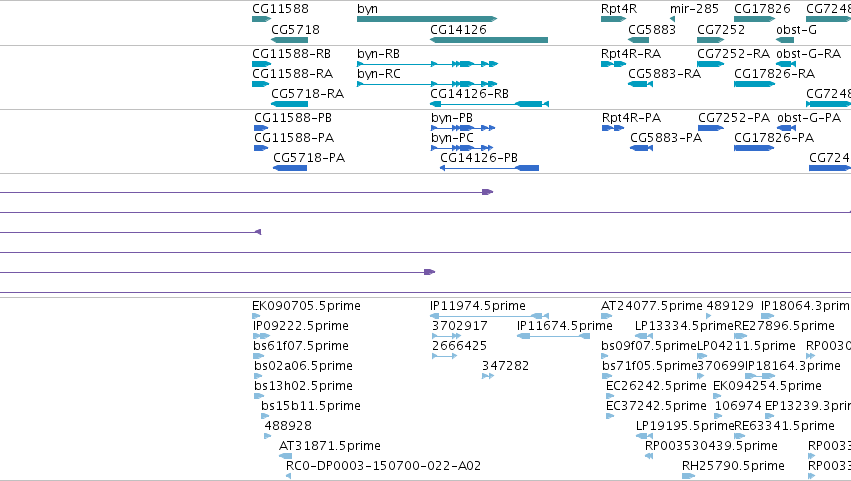Select transcript Rpt4R-RA

pos(631,54)
